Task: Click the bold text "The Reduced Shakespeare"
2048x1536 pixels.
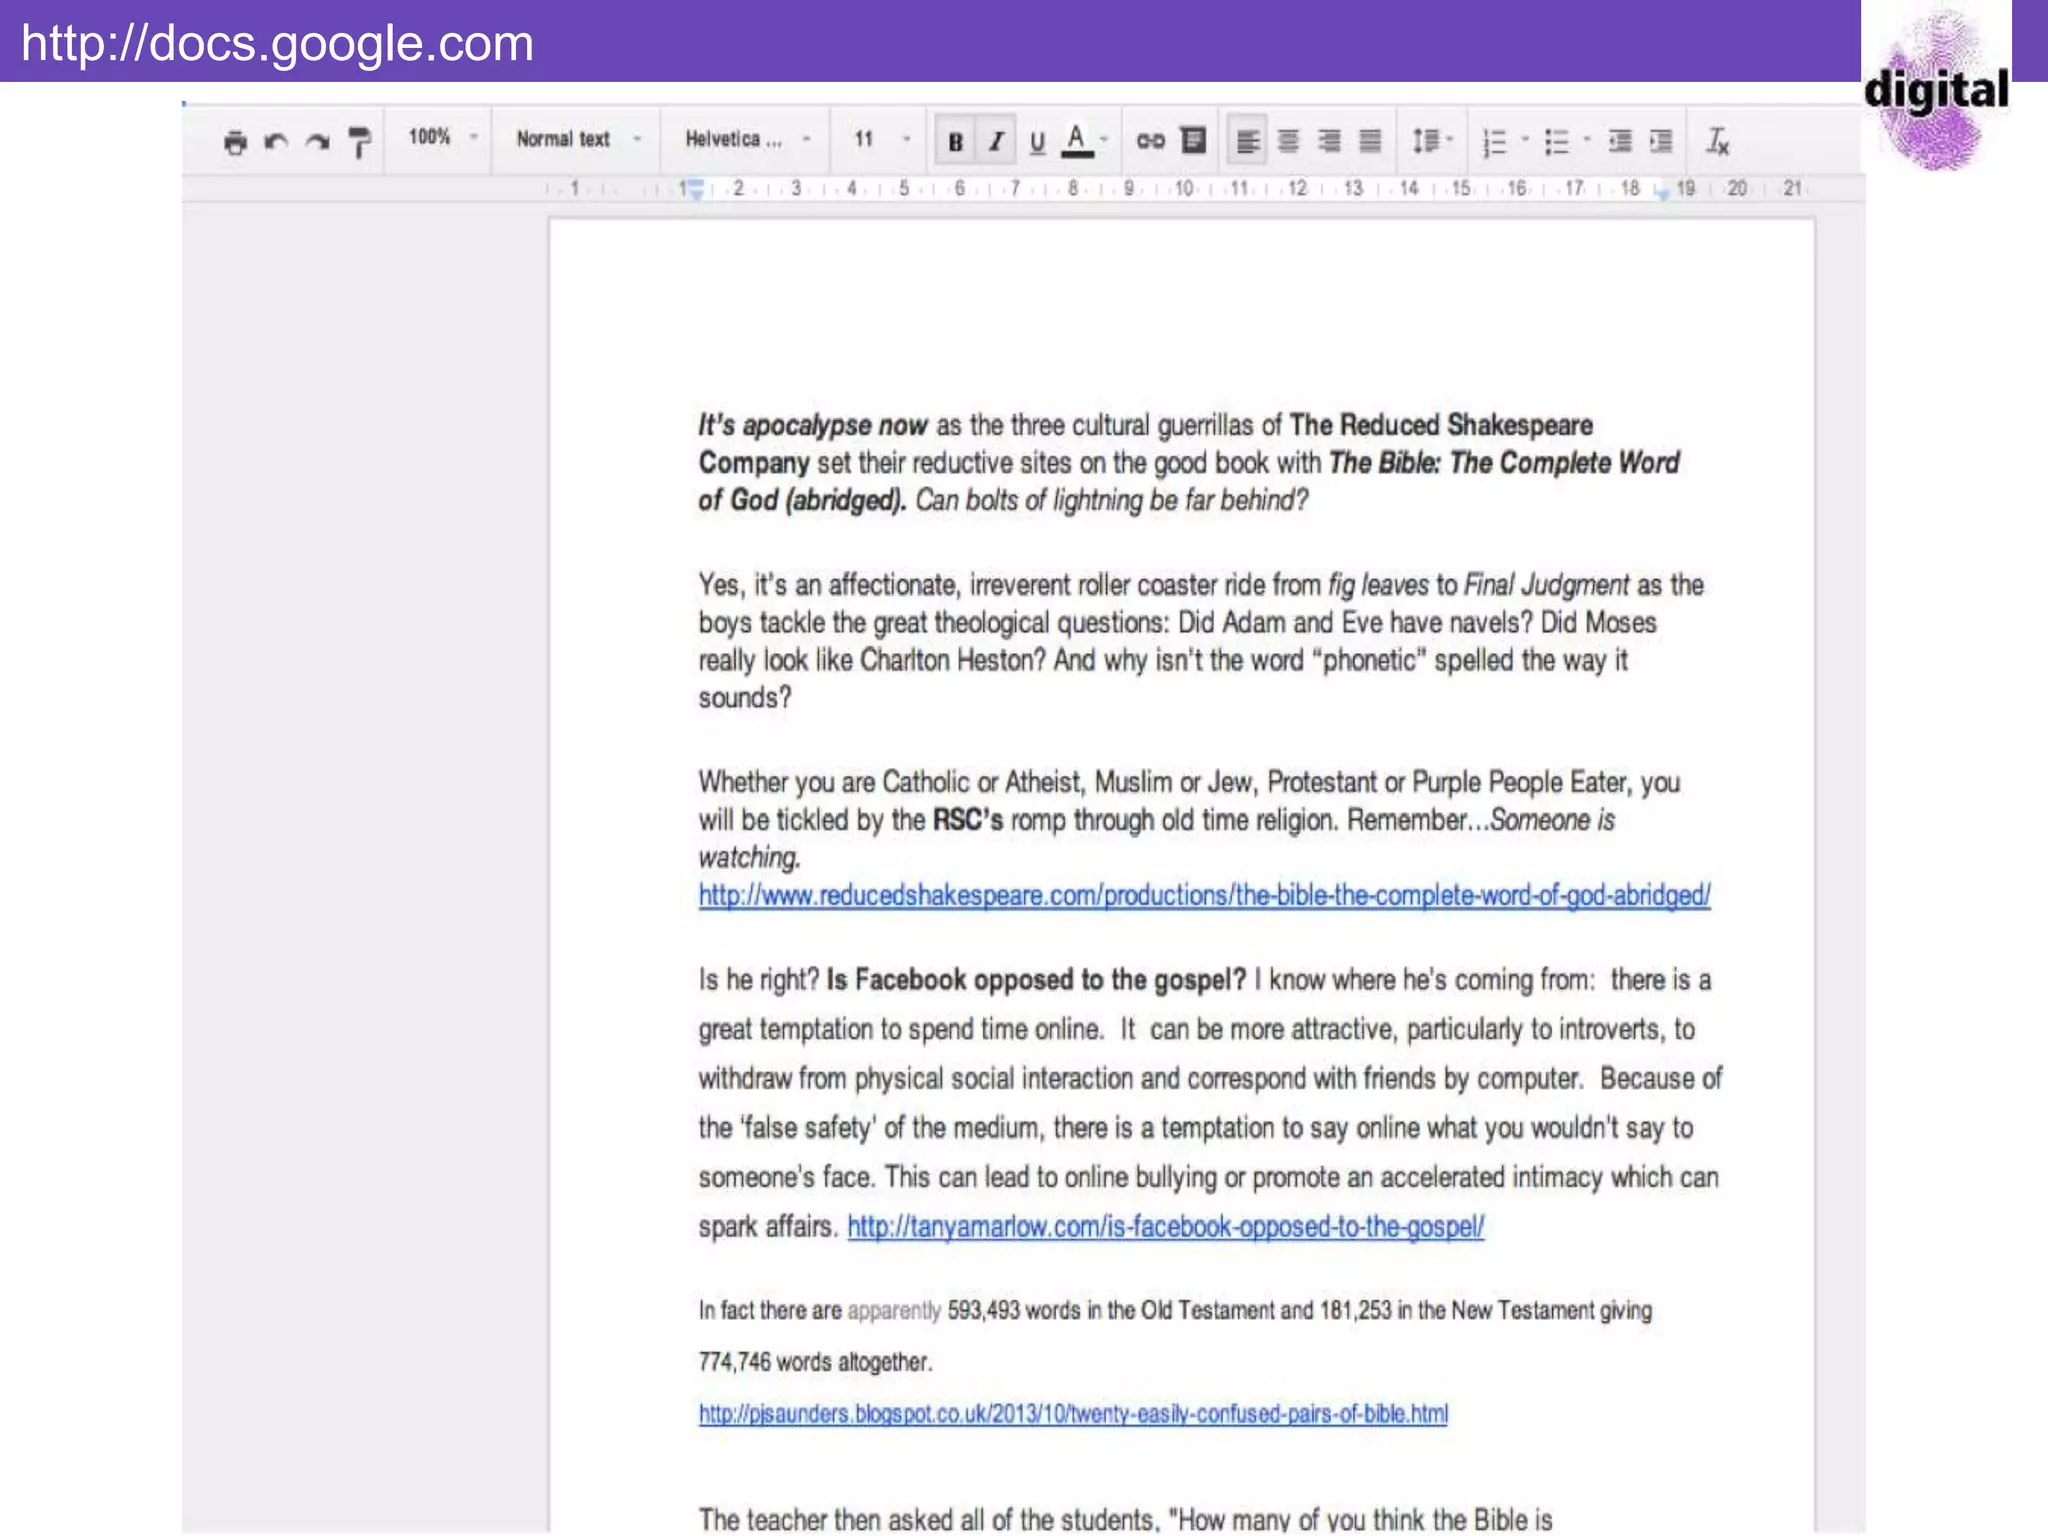Action: click(1441, 425)
